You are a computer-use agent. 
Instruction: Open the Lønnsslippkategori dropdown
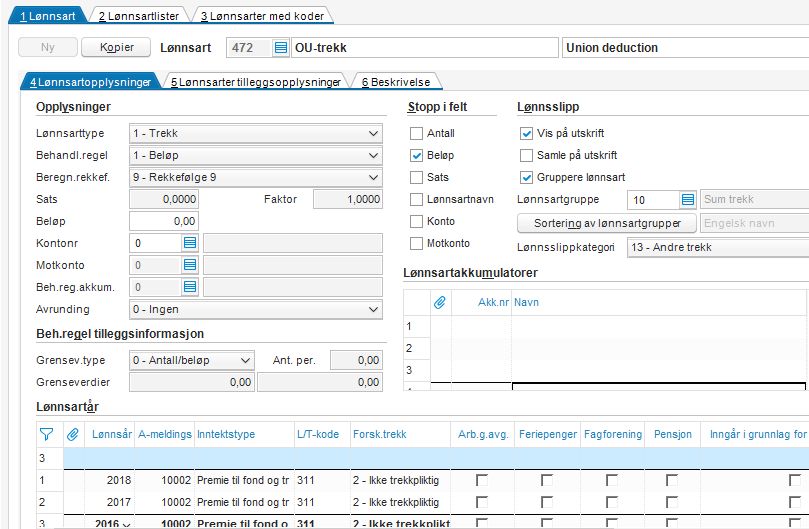pyautogui.click(x=718, y=247)
